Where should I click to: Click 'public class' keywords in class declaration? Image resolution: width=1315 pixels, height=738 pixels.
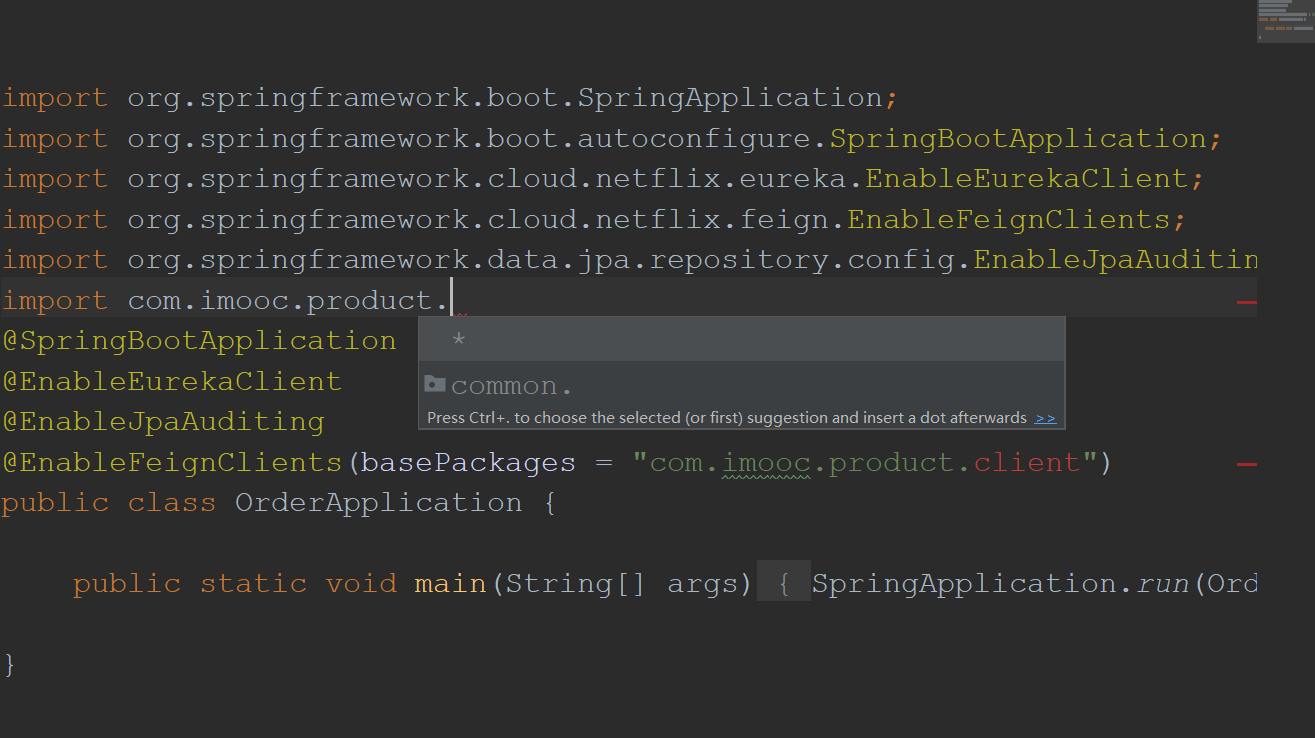[x=109, y=503]
